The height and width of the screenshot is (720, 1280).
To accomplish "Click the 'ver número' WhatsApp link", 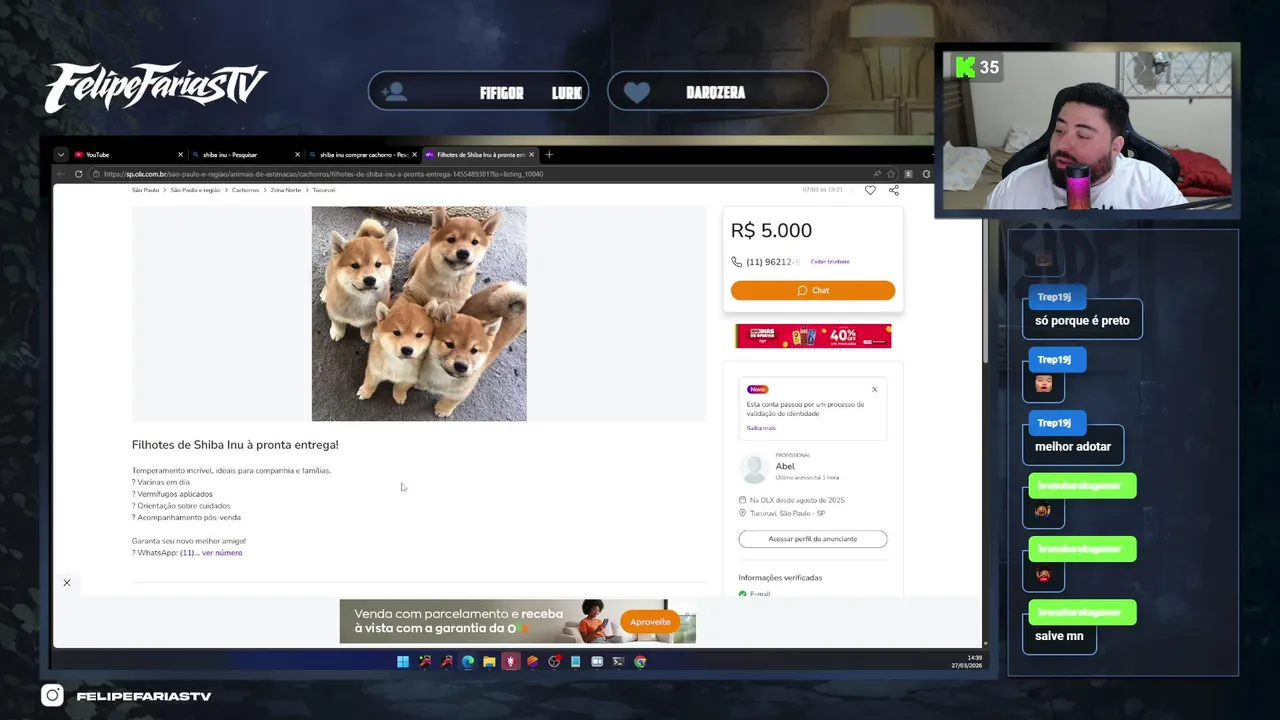I will coord(222,553).
